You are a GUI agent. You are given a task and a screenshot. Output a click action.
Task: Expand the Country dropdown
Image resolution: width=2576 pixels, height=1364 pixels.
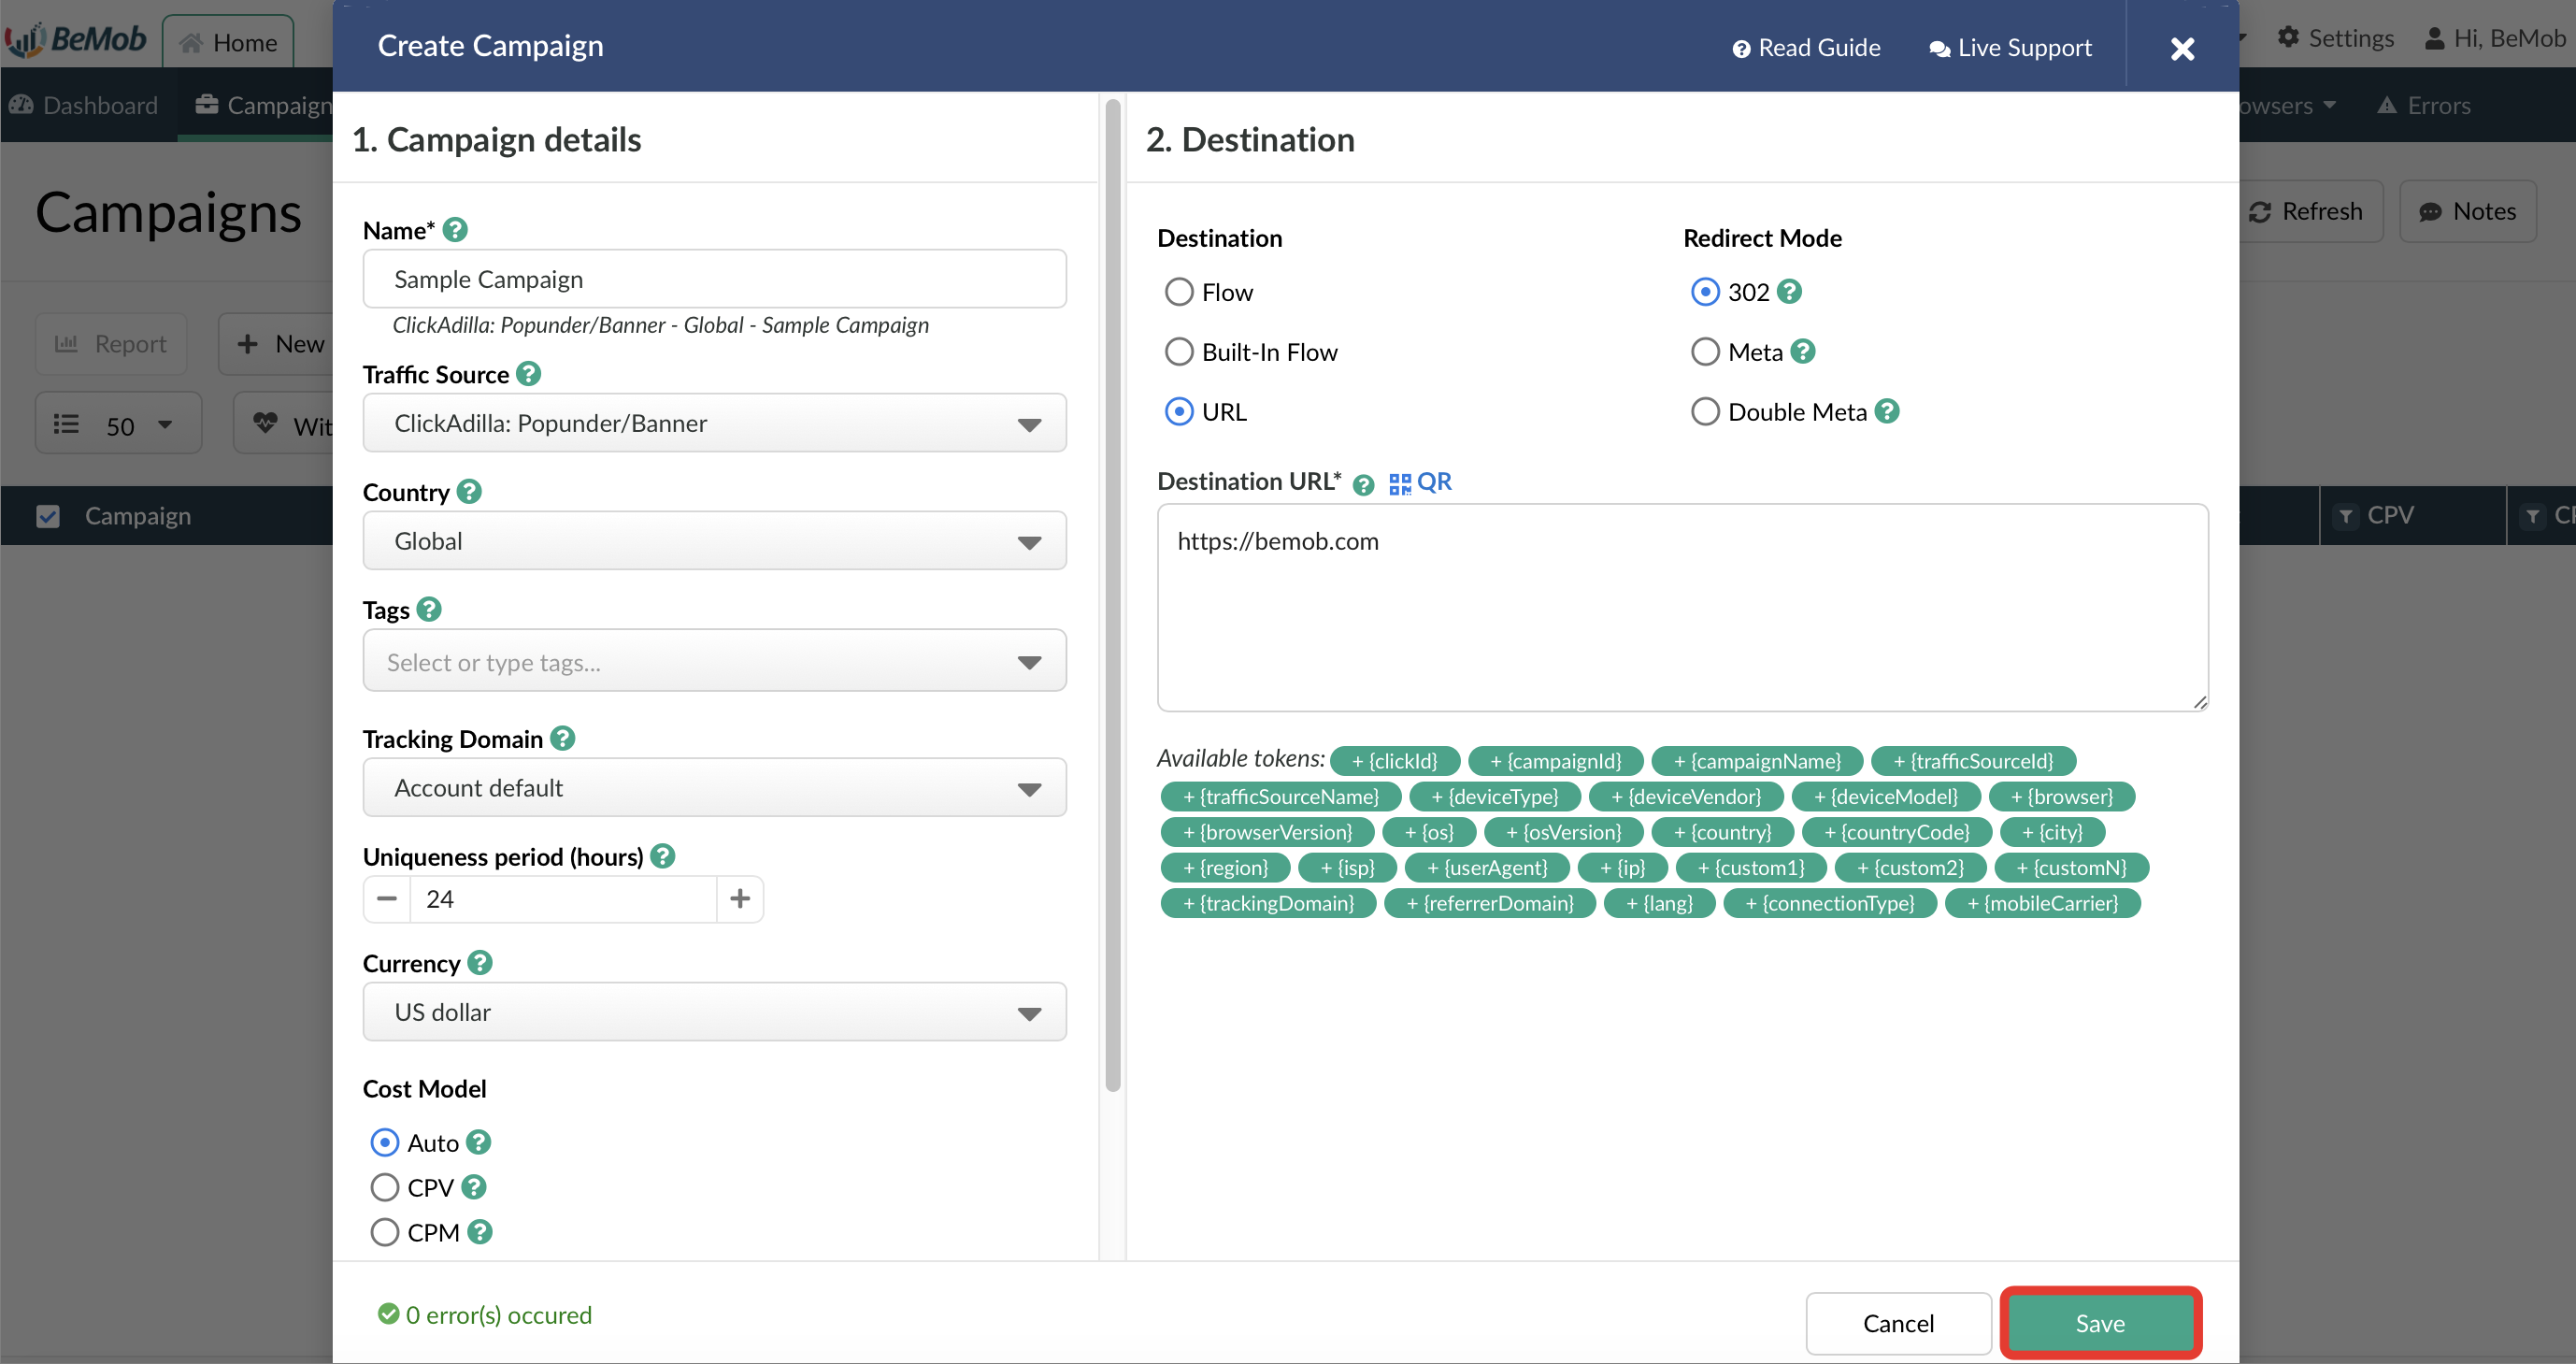tap(714, 541)
